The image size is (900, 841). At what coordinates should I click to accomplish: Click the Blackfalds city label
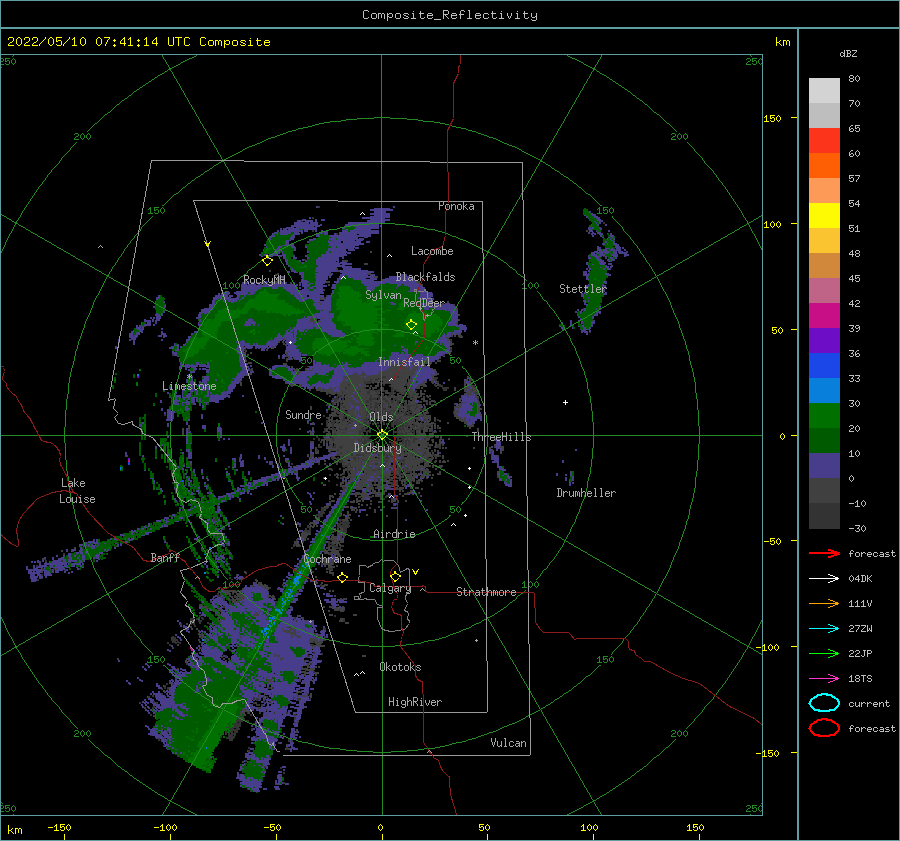(x=425, y=277)
